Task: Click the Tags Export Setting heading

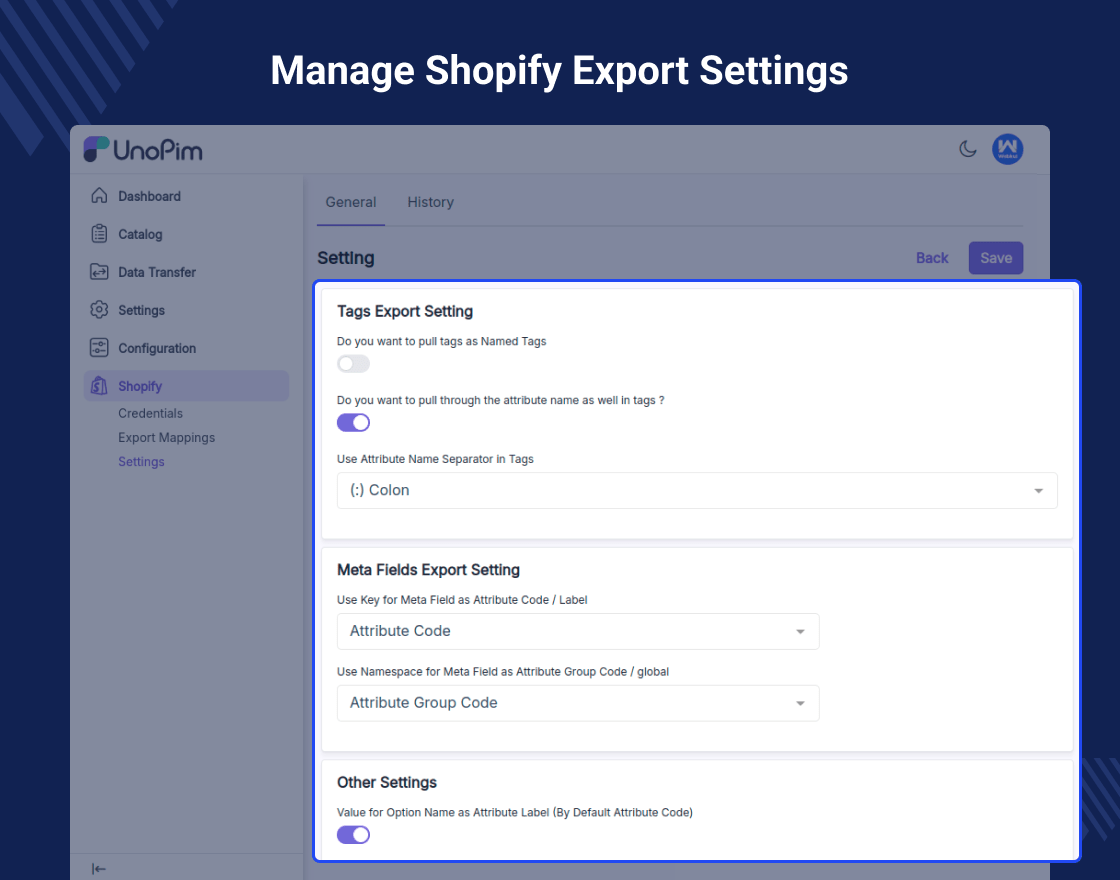Action: tap(405, 311)
